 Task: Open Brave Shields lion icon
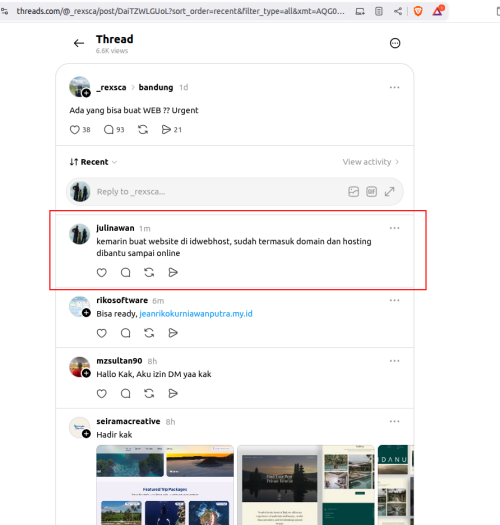click(x=418, y=11)
